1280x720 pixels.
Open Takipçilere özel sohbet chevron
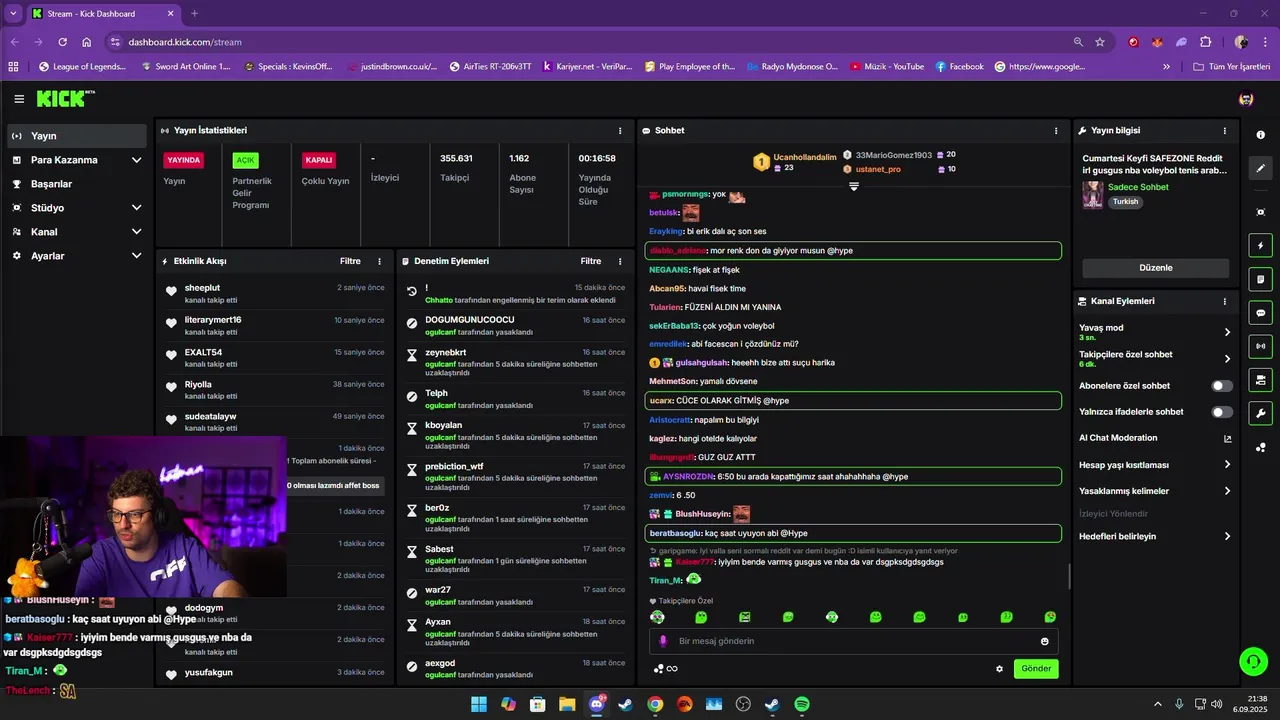pos(1228,359)
